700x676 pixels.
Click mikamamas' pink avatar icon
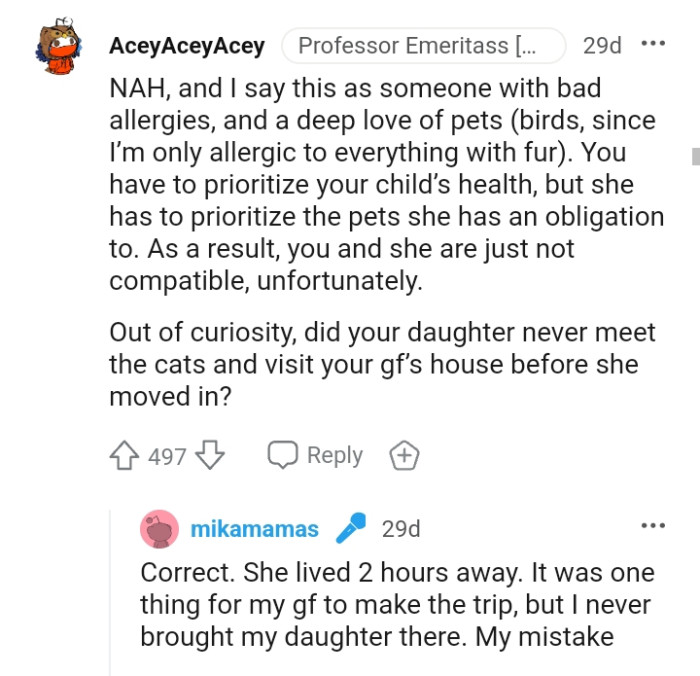[160, 529]
